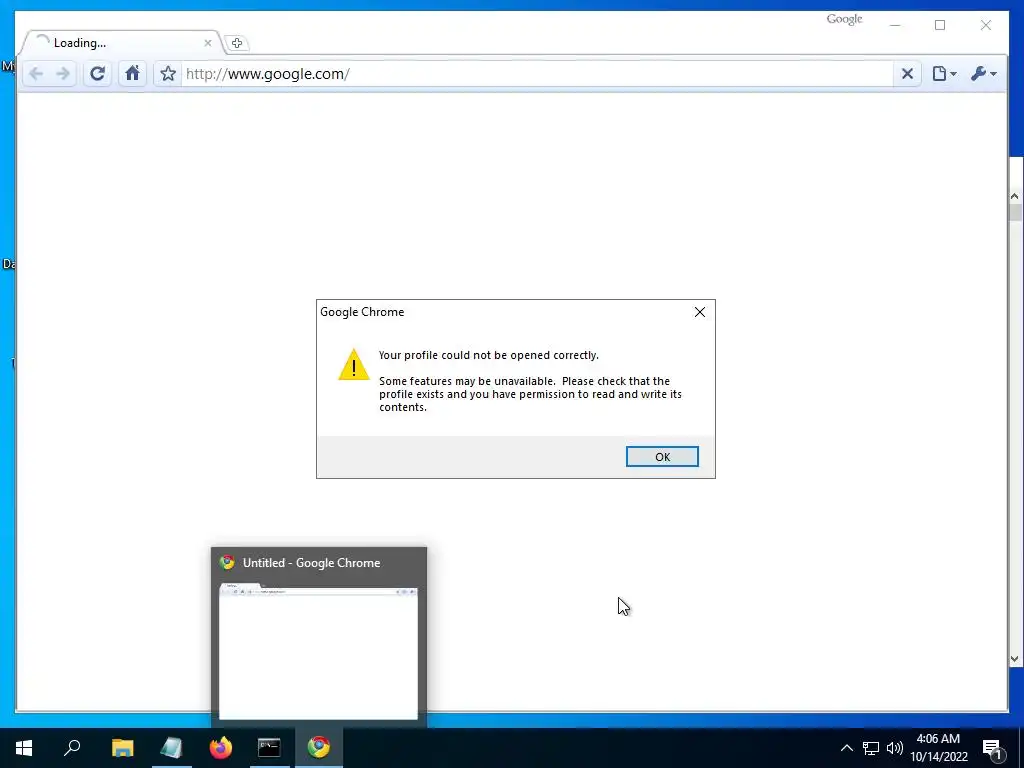Click 'Your profile could not be opened correctly.' text
This screenshot has width=1024, height=768.
tap(488, 355)
